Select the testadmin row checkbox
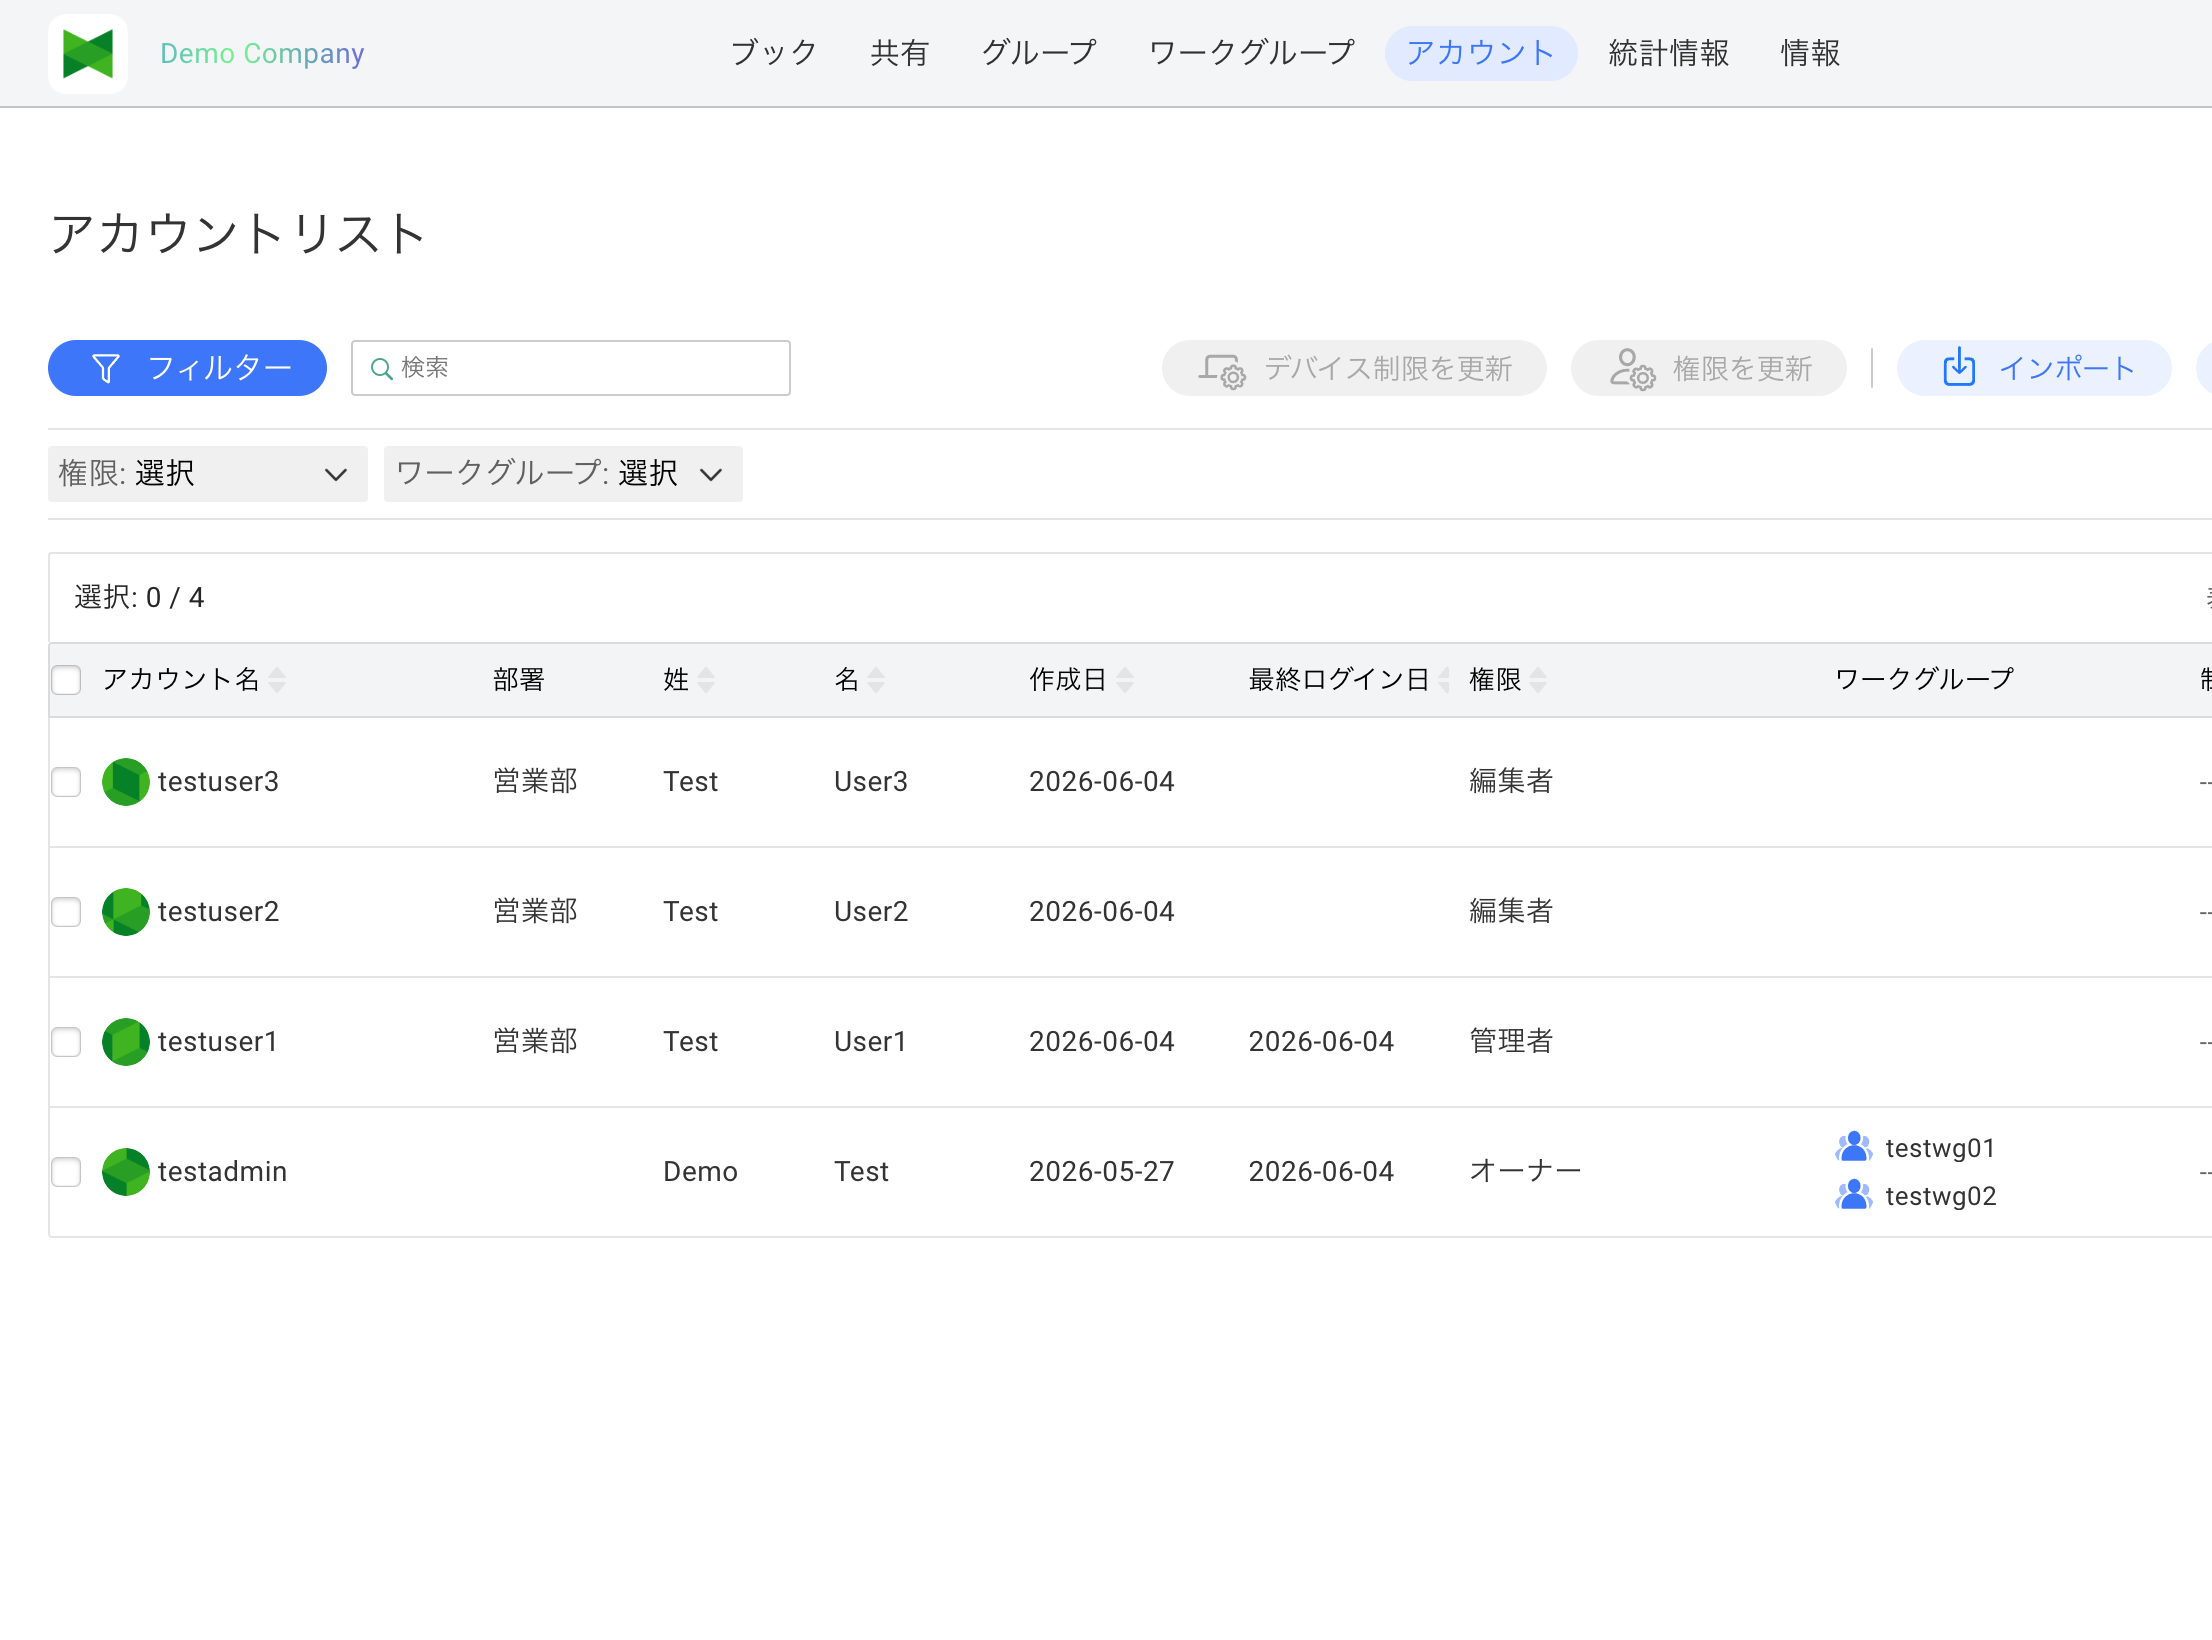2212x1640 pixels. [x=66, y=1172]
